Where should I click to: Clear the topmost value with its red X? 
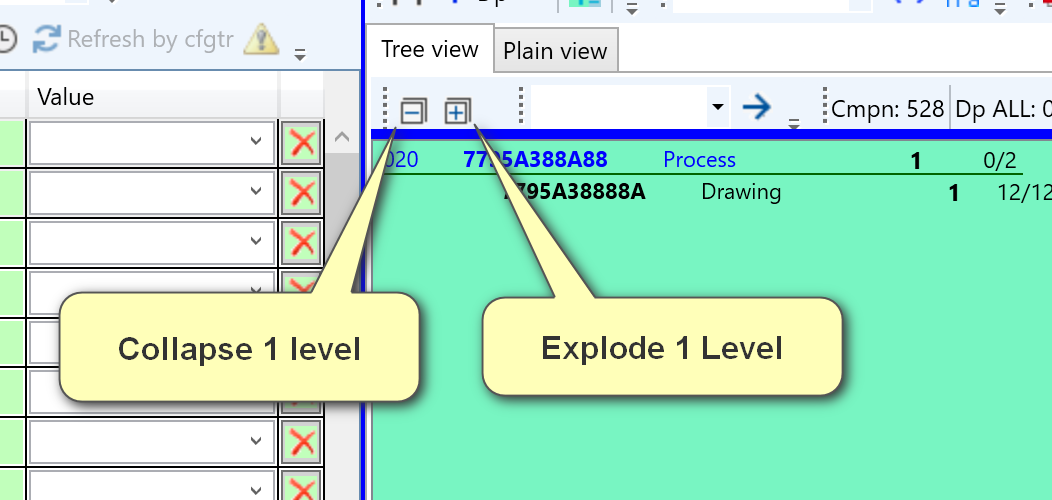(x=301, y=142)
